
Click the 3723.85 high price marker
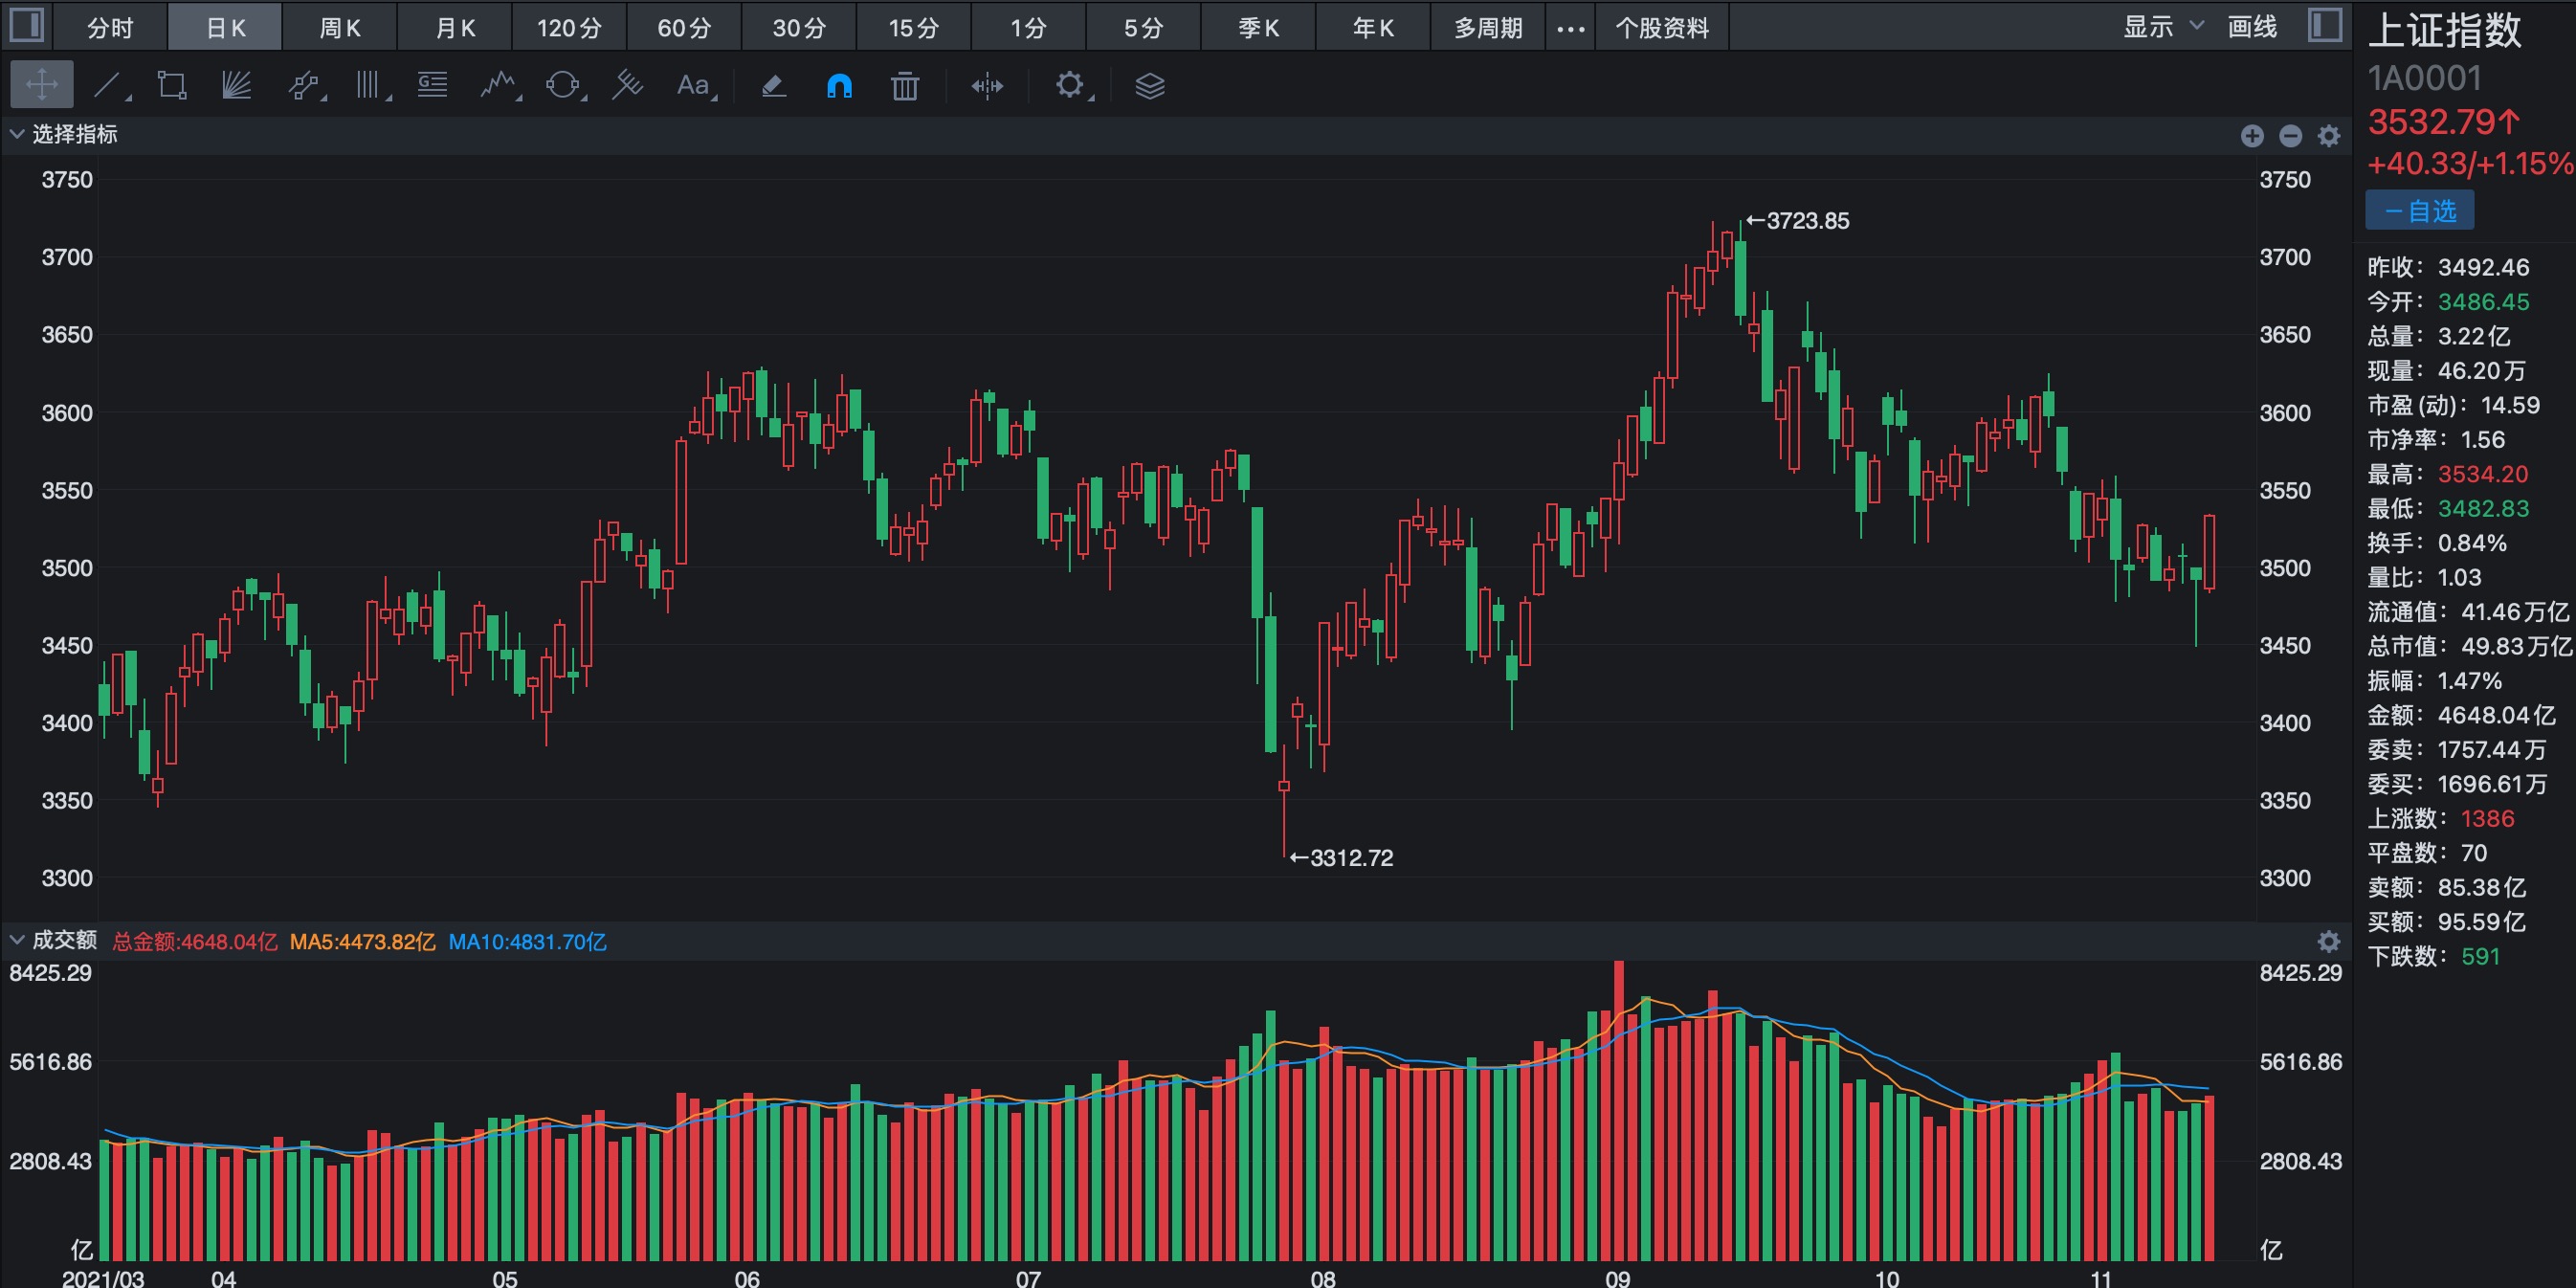[1797, 220]
